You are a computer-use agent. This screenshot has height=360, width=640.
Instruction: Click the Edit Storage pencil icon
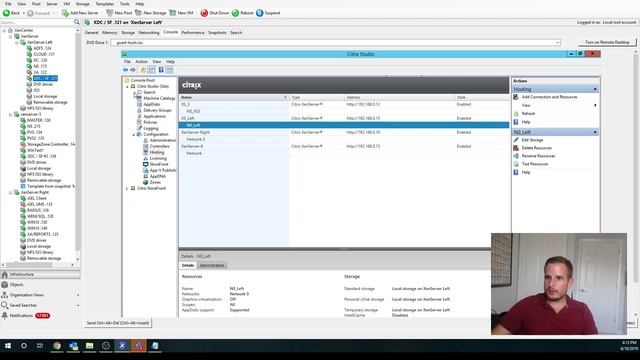pos(516,140)
